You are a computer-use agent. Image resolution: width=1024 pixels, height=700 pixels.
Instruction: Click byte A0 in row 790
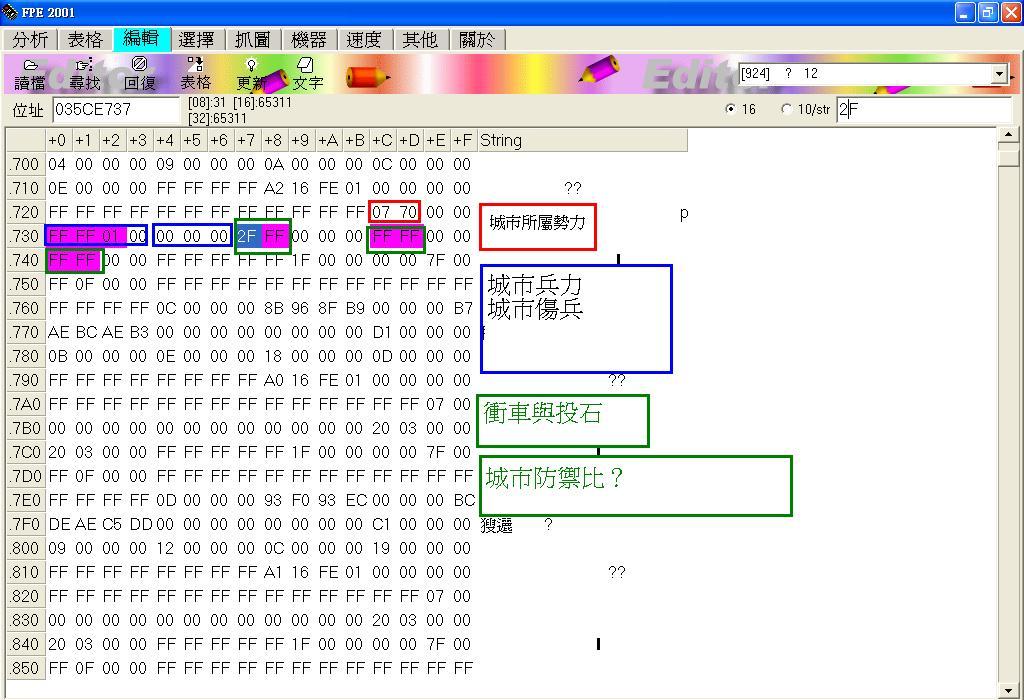(x=274, y=380)
